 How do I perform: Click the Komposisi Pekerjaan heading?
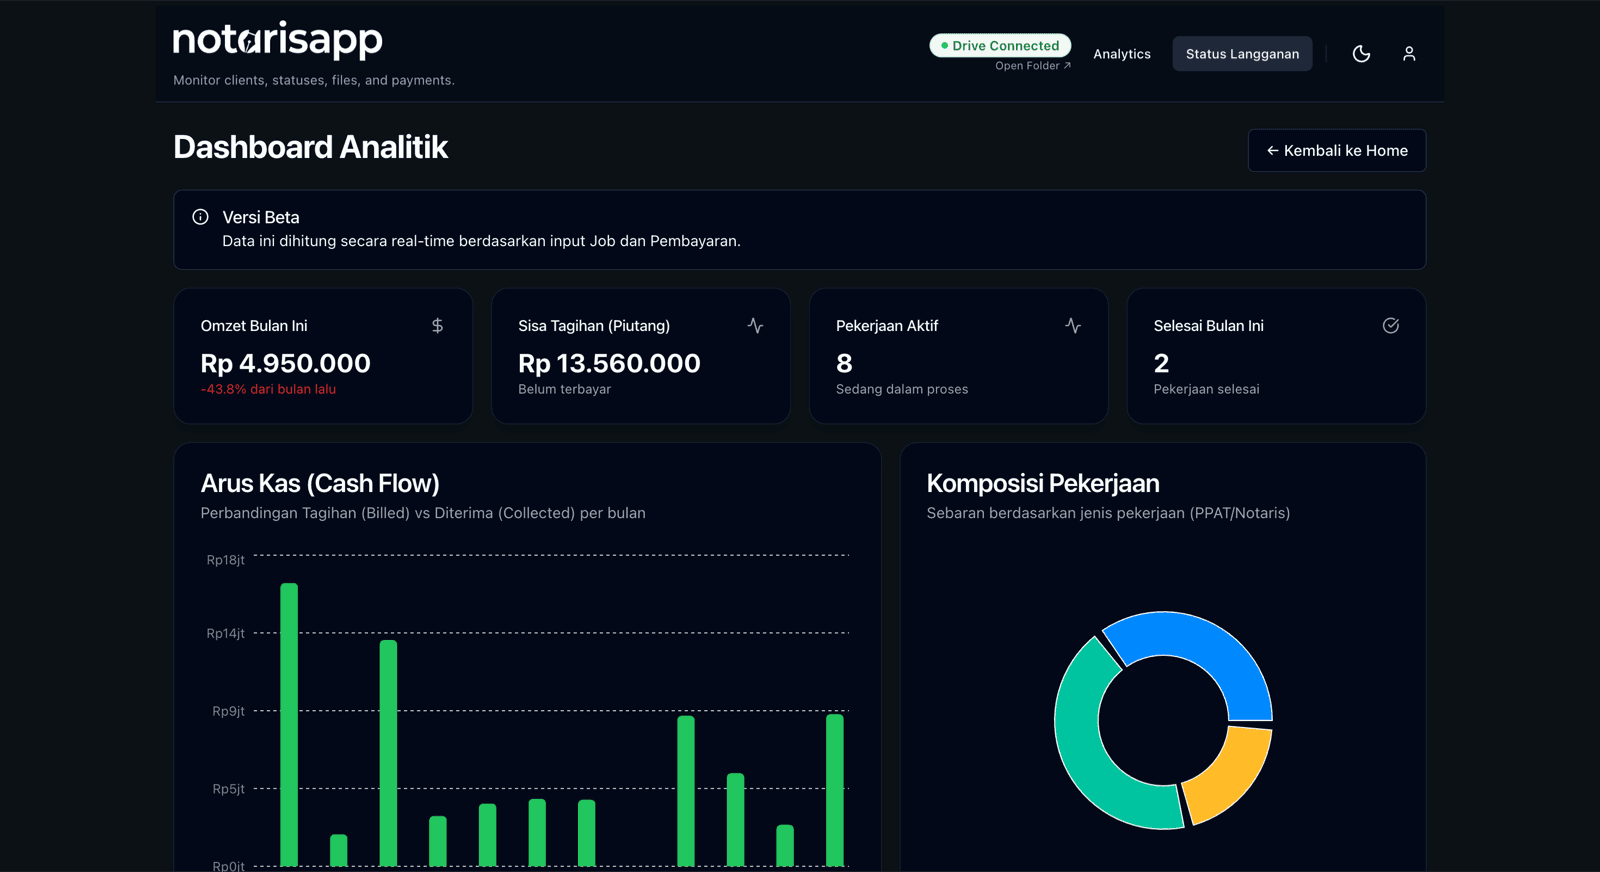1043,484
